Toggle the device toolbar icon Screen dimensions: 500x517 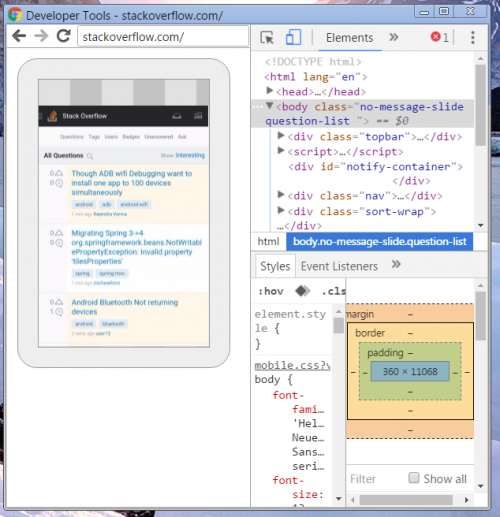coord(293,37)
